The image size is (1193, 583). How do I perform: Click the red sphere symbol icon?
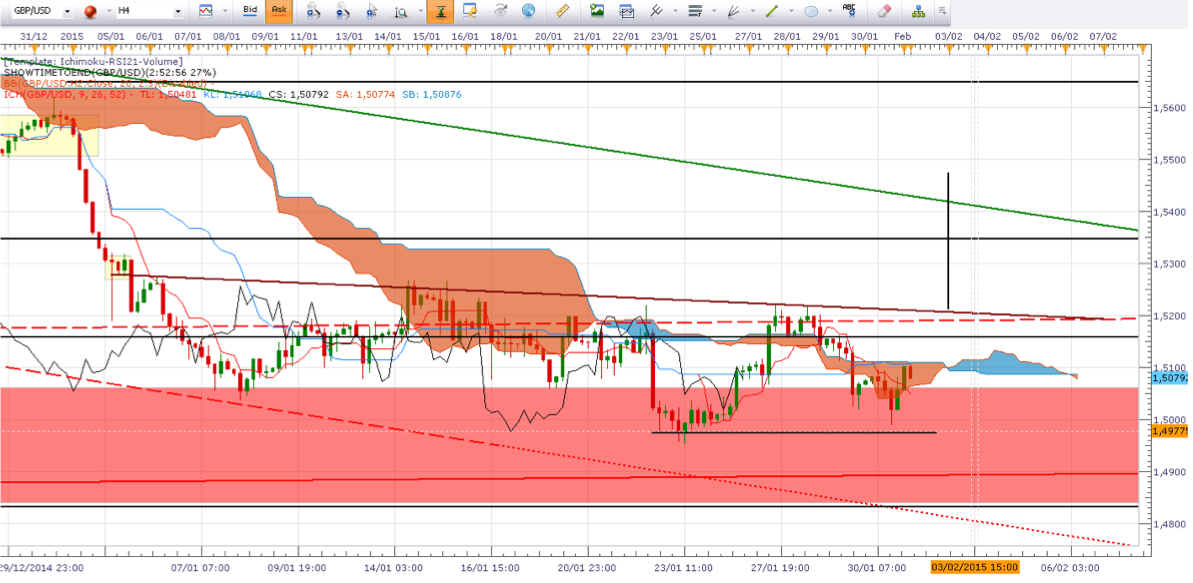90,11
